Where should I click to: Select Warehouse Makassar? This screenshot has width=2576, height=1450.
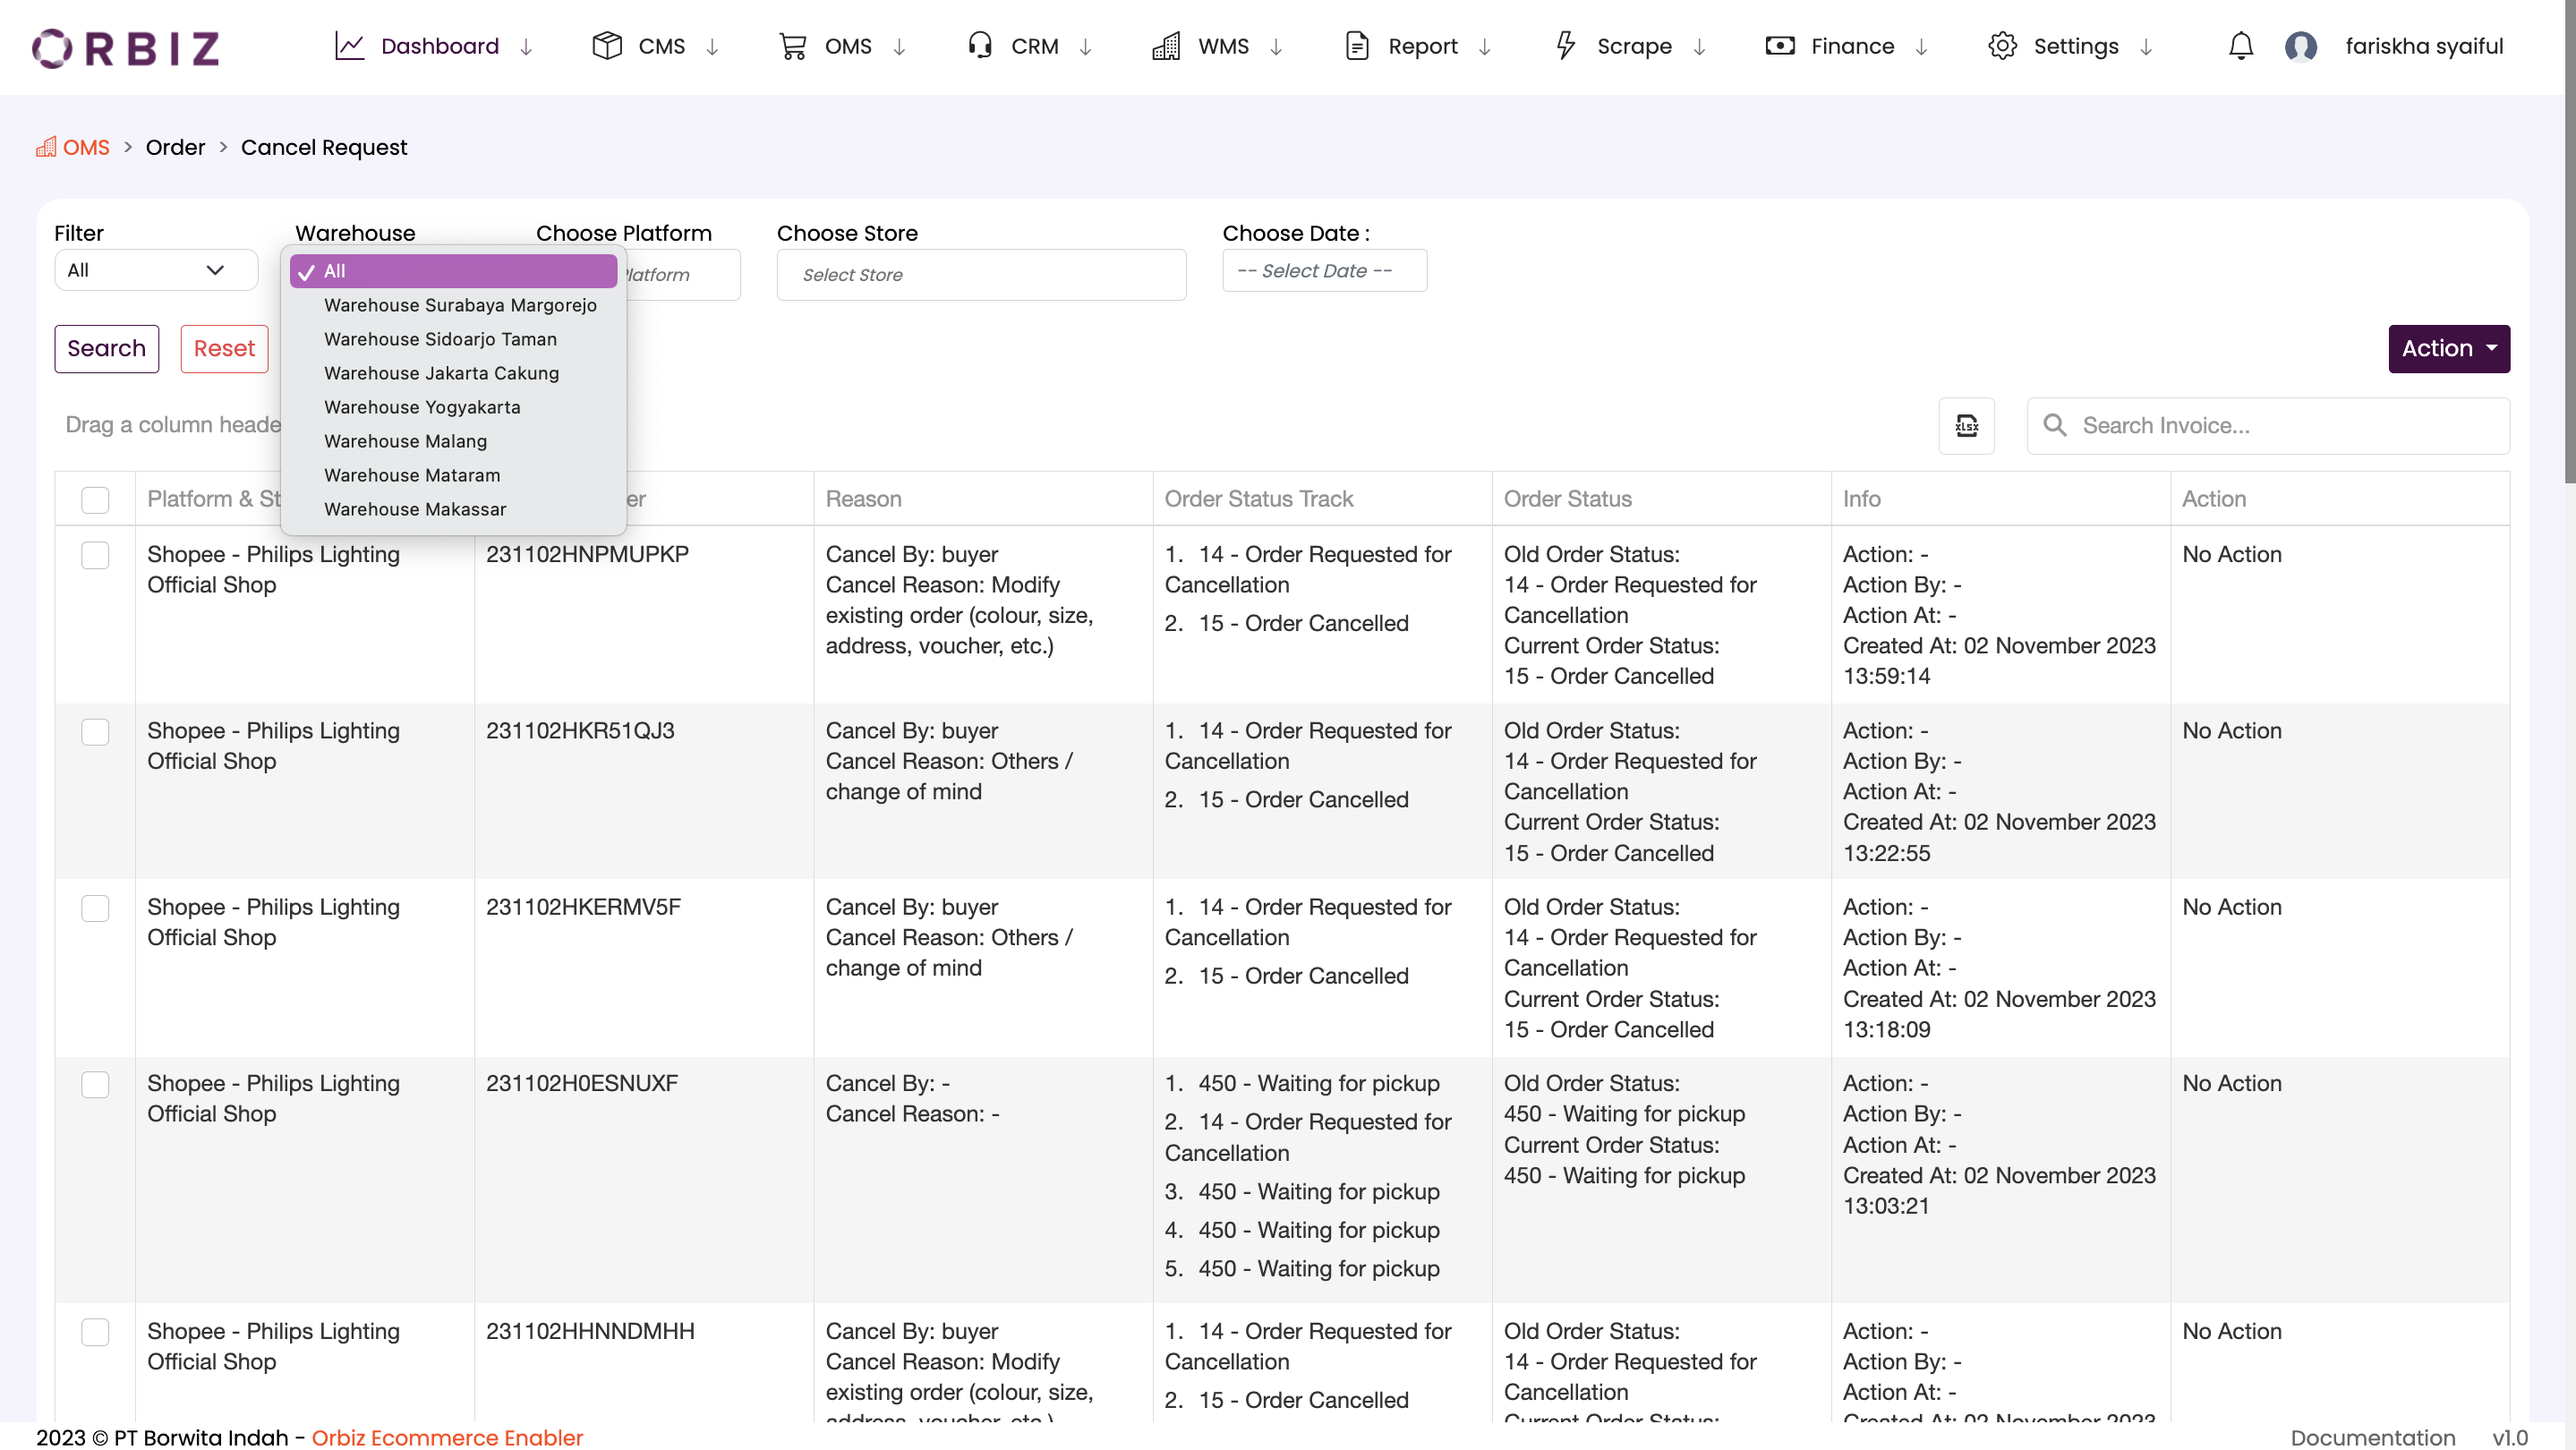pyautogui.click(x=453, y=509)
